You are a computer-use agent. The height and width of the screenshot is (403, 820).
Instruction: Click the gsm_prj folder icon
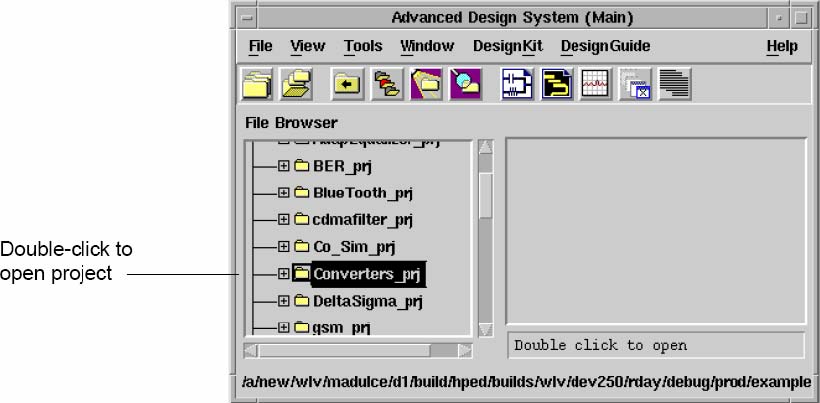[x=301, y=327]
